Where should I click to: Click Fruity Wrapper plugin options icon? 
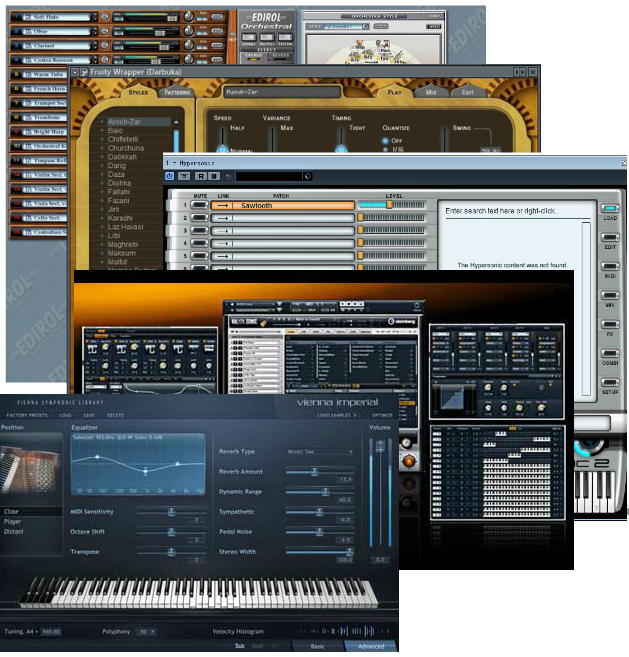click(84, 72)
